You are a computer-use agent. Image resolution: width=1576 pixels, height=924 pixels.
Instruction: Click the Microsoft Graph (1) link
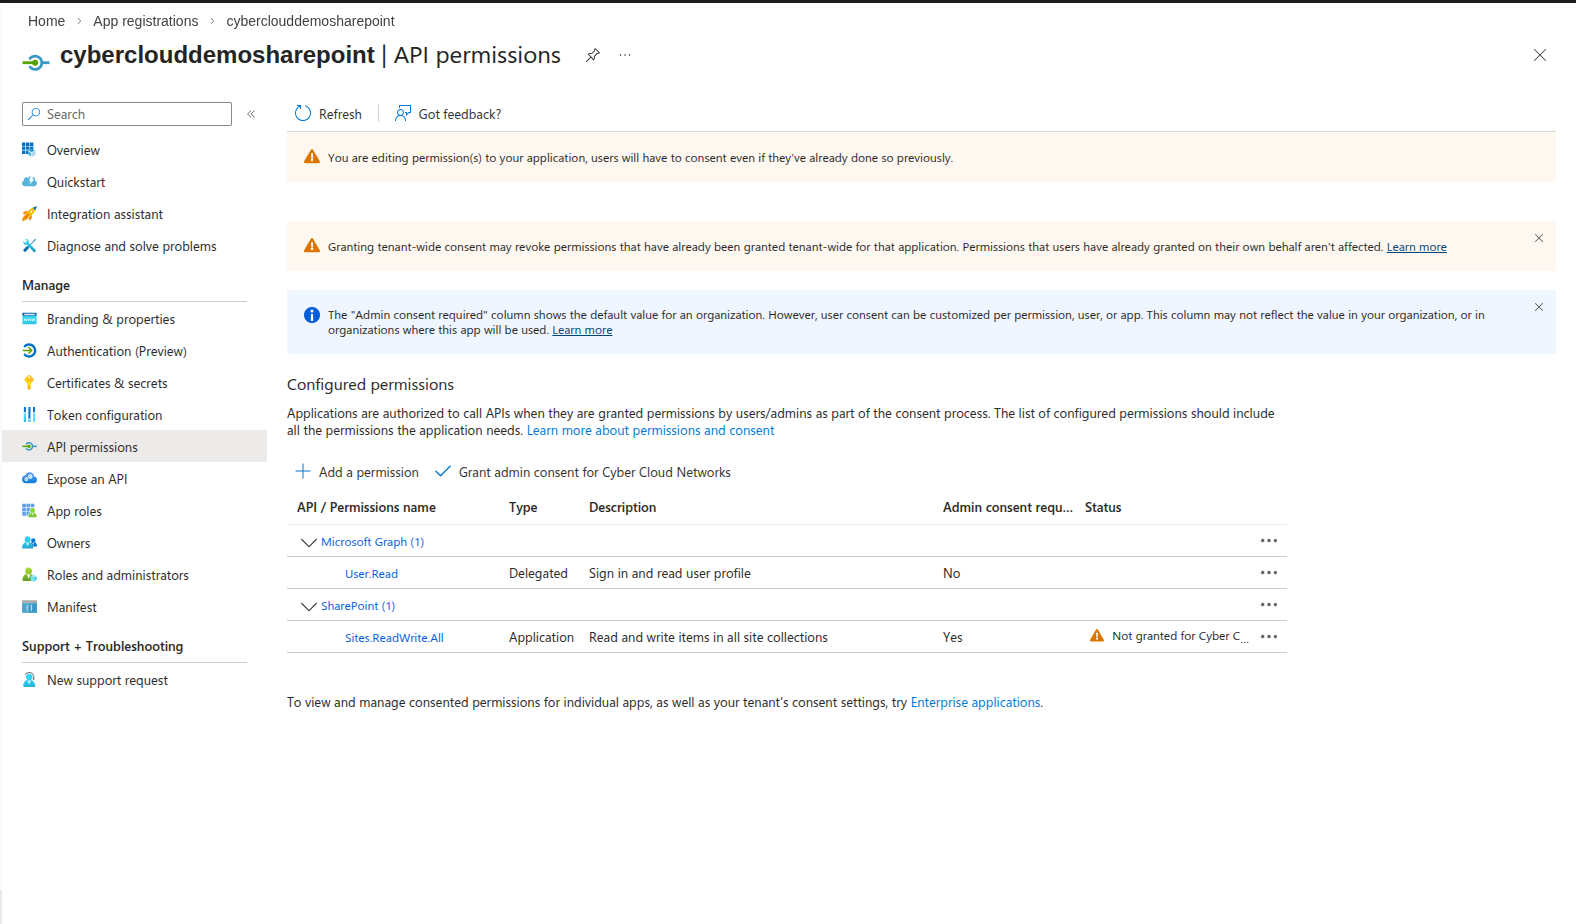coord(372,542)
